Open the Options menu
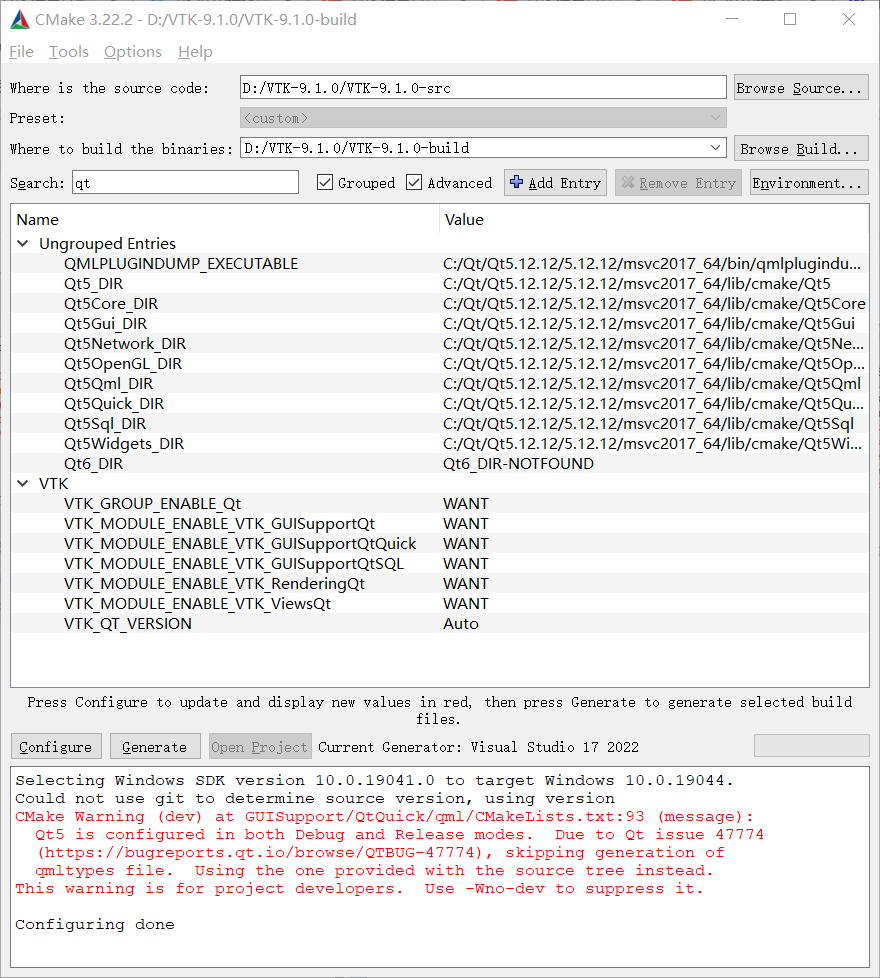Viewport: 880px width, 978px height. (132, 52)
